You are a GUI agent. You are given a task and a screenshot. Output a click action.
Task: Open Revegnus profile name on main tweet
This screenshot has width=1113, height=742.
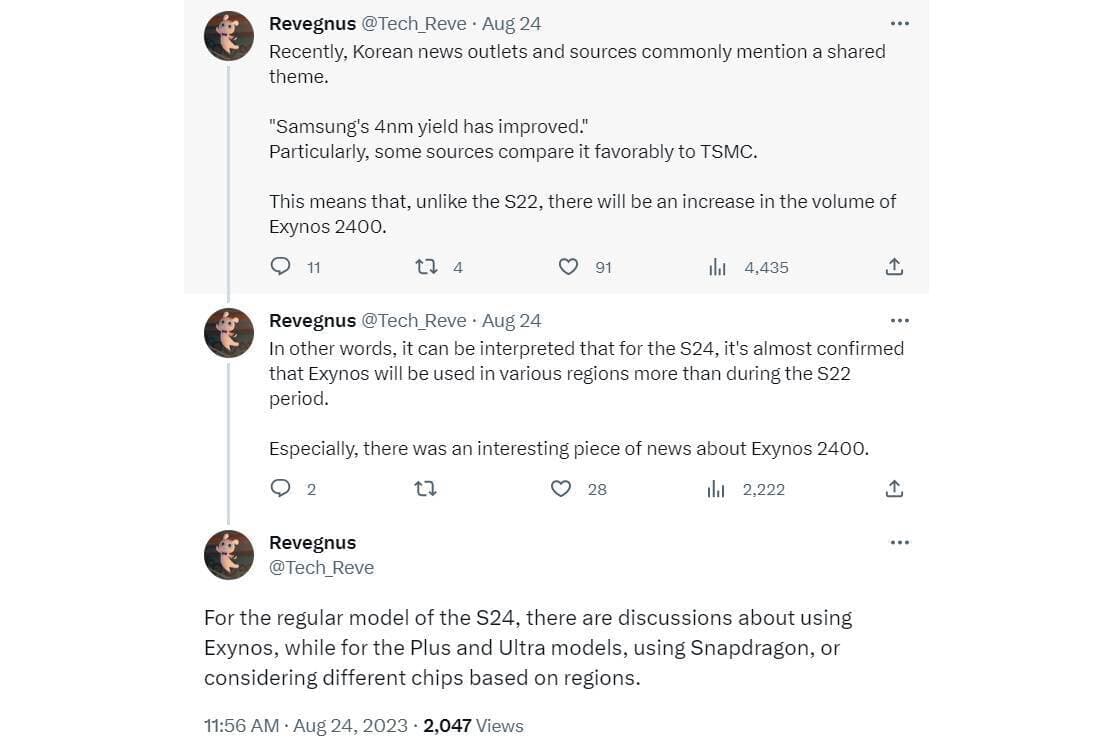point(312,543)
